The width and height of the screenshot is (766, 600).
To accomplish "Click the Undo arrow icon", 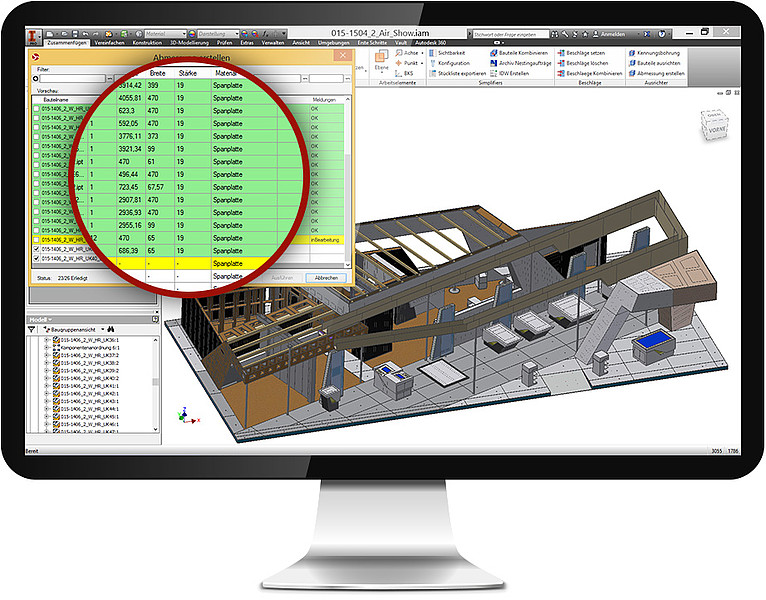I will [x=85, y=34].
